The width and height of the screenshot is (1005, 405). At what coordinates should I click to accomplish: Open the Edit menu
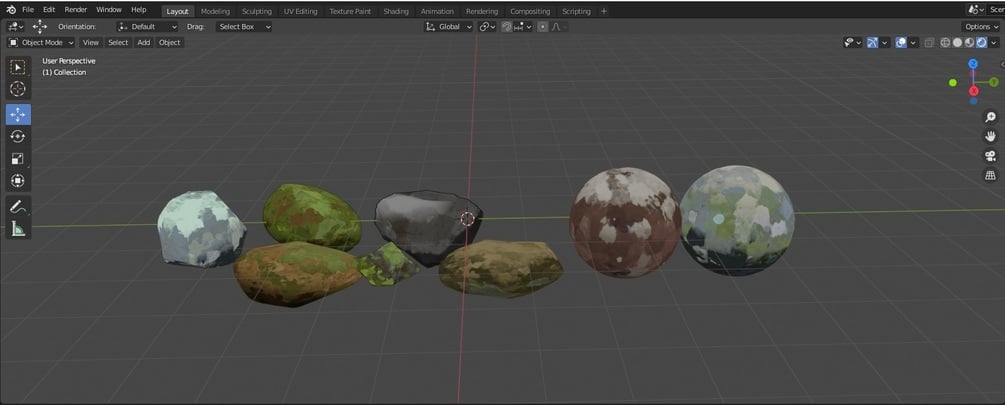(x=49, y=10)
